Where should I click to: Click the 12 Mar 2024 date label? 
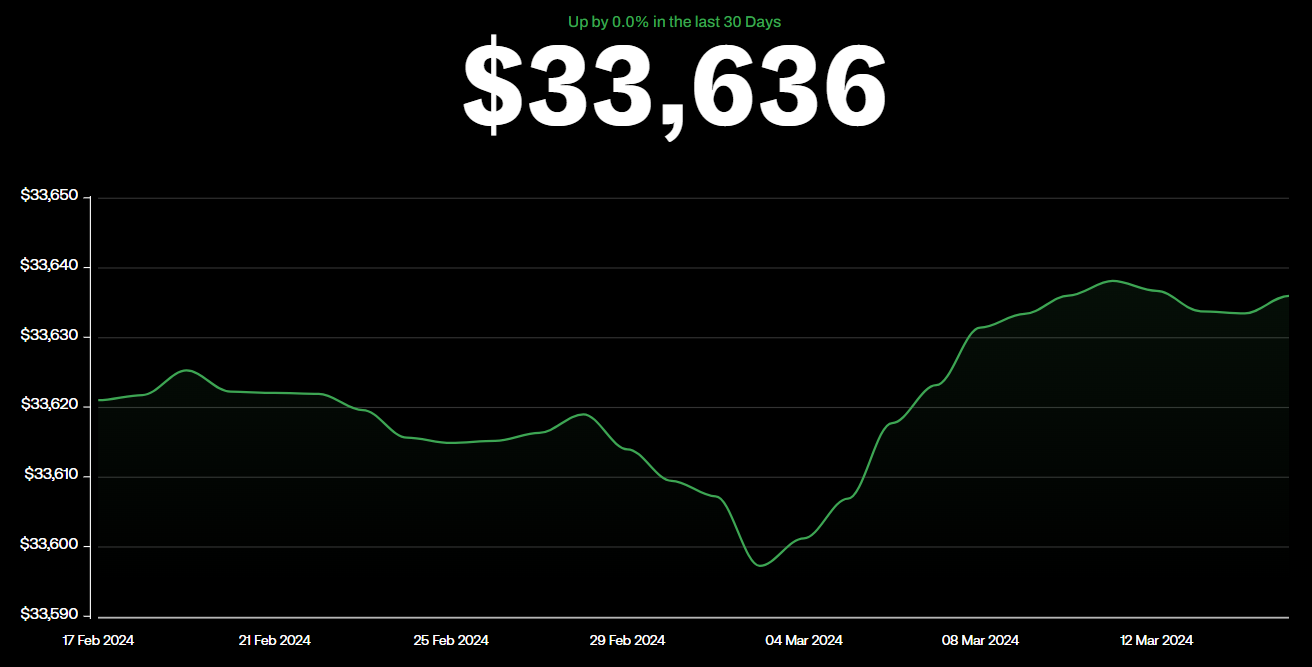click(1157, 640)
